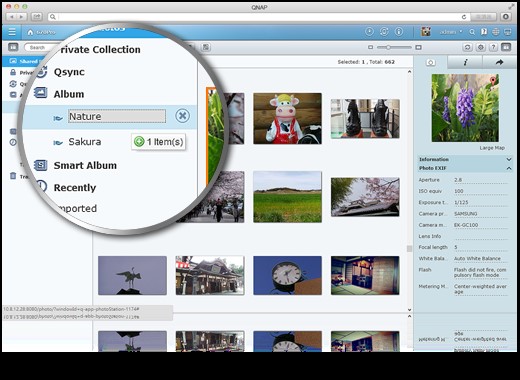Click scroll down arrow of photo grid
The height and width of the screenshot is (380, 520).
point(409,310)
